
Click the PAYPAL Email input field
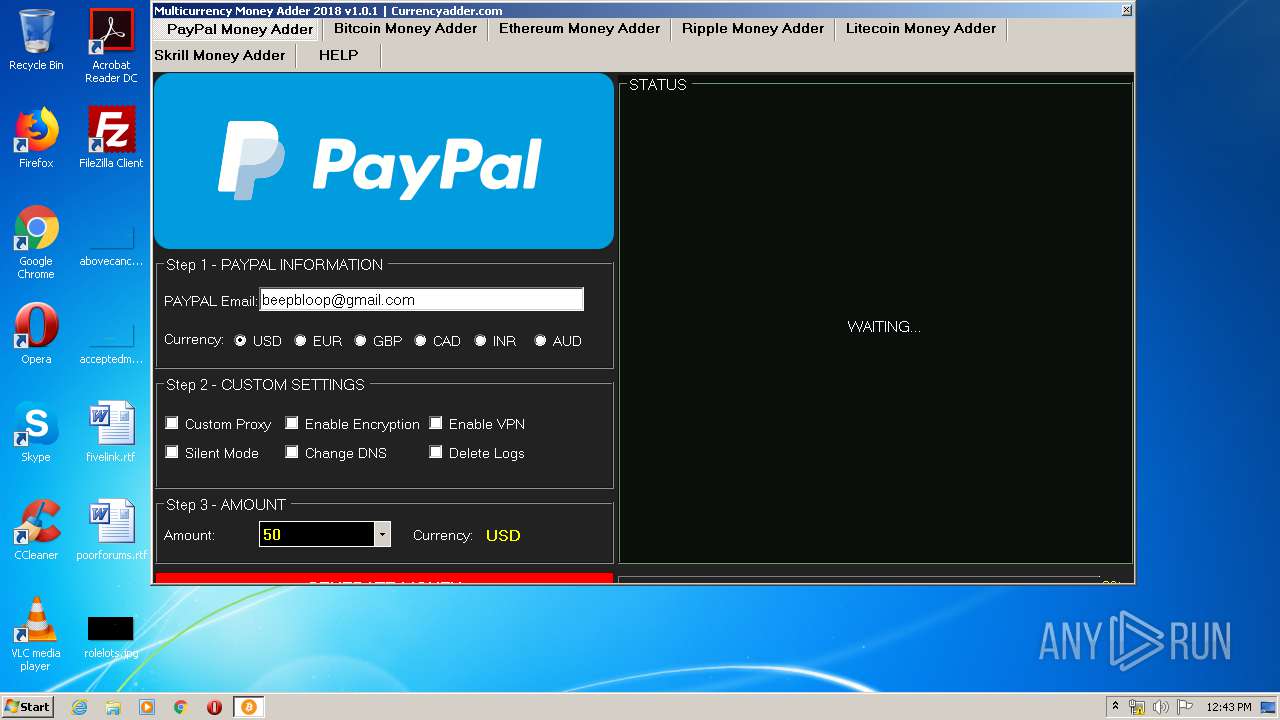pyautogui.click(x=421, y=300)
